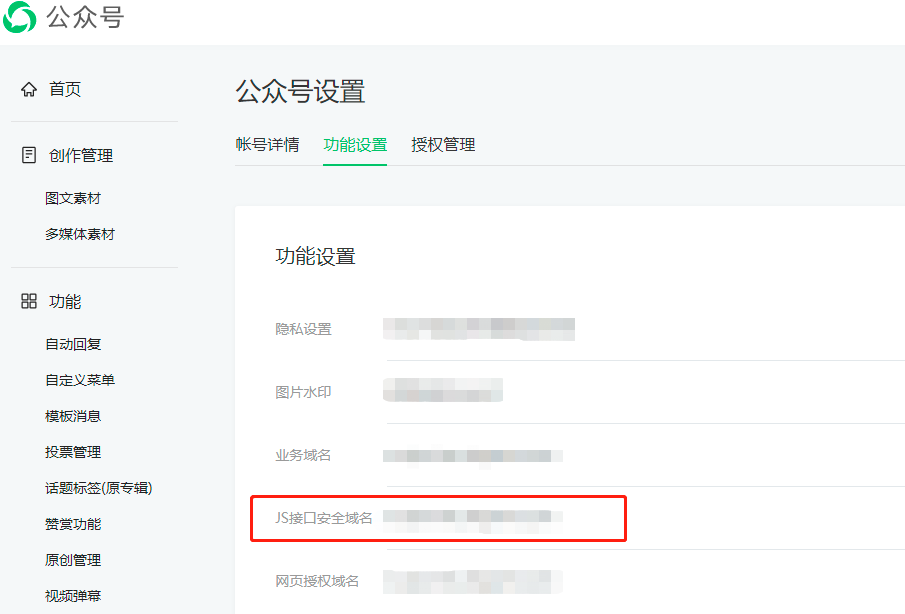Click the blurred value next to 图片水印
The height and width of the screenshot is (614, 905).
(443, 390)
